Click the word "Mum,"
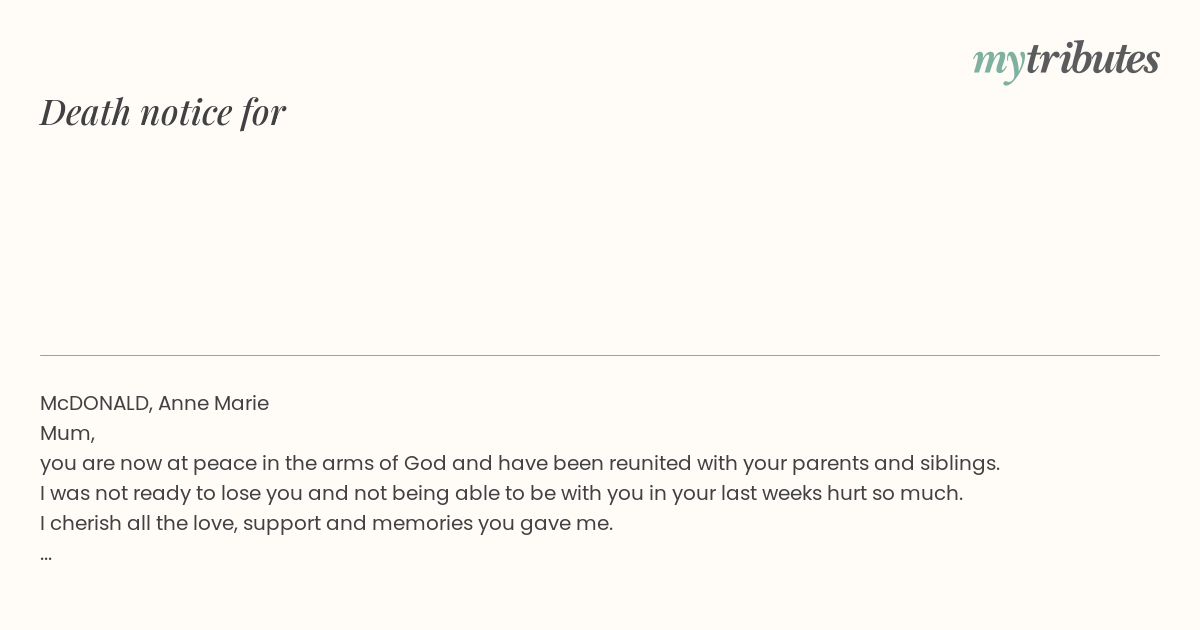 tap(67, 434)
